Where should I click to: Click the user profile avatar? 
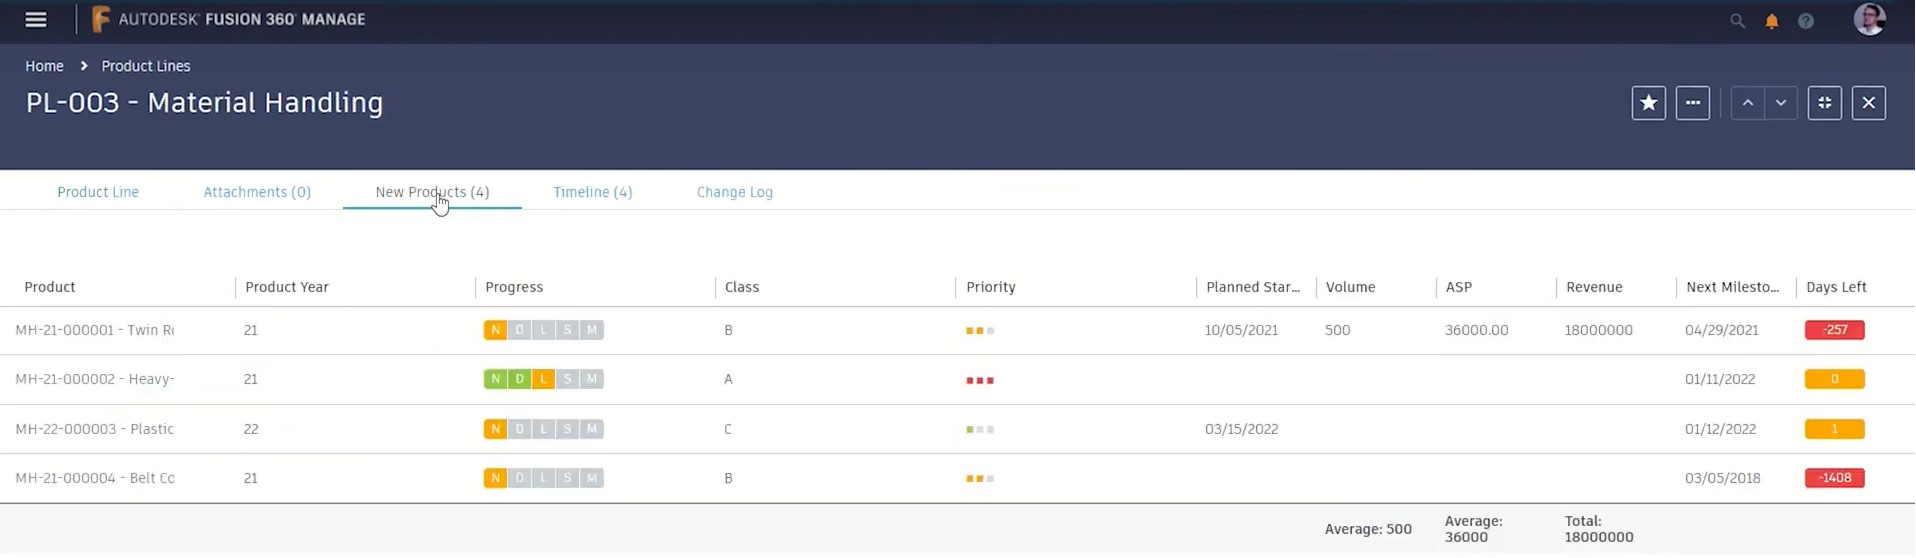(1868, 20)
